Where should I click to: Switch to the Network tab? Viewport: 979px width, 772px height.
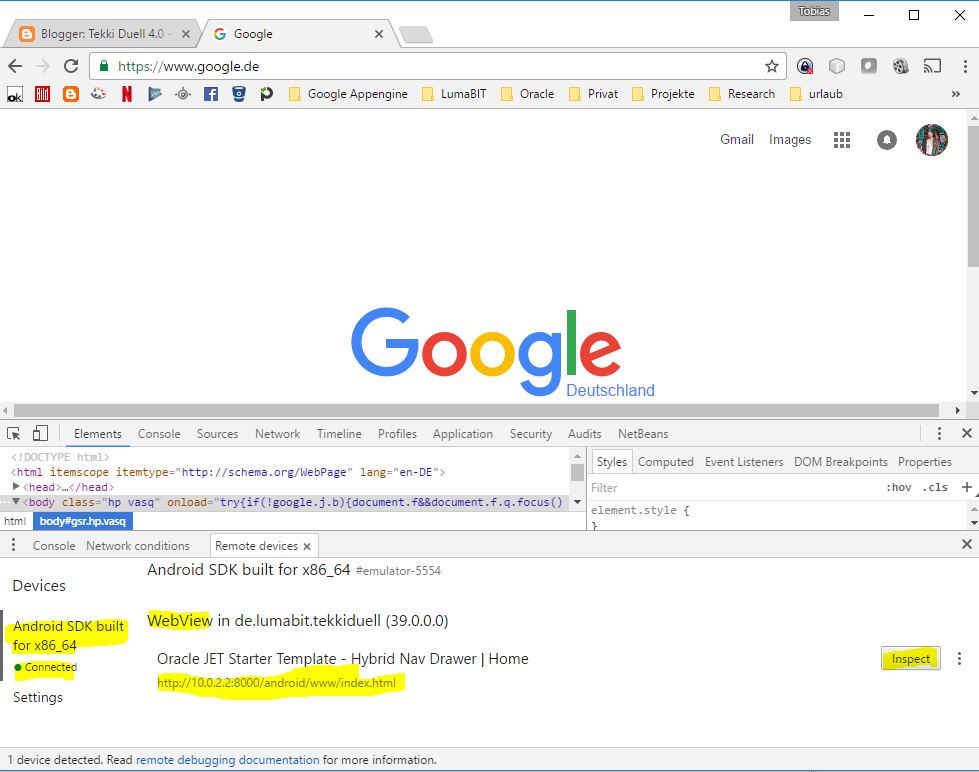click(277, 433)
